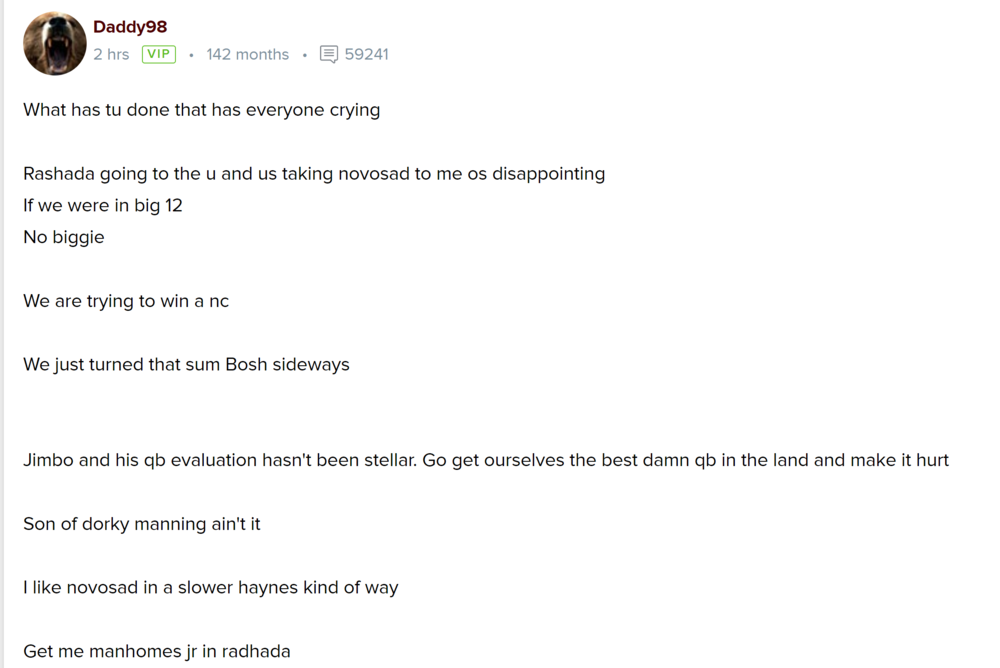This screenshot has width=1000, height=668.
Task: Select the 'Son of dorky manning' sentence
Action: (x=141, y=523)
